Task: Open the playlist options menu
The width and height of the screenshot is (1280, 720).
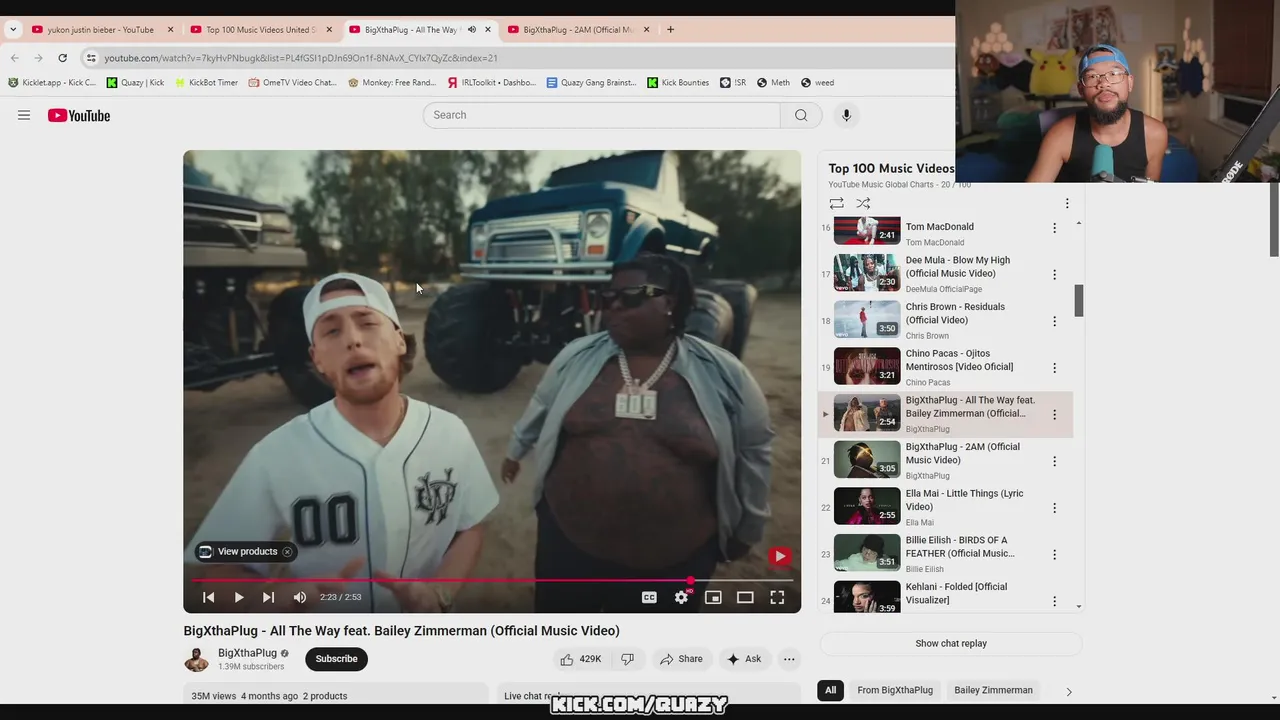Action: 1067,203
